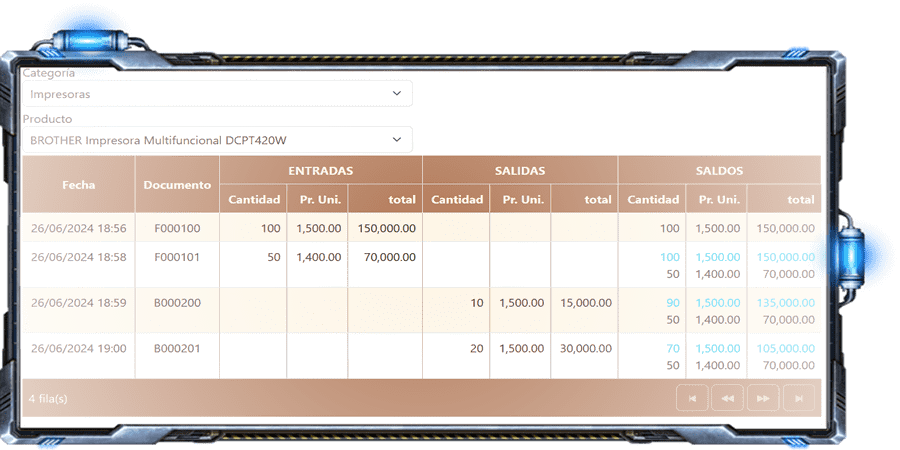Click Pr. Uni. header under SALIDAS

point(521,199)
